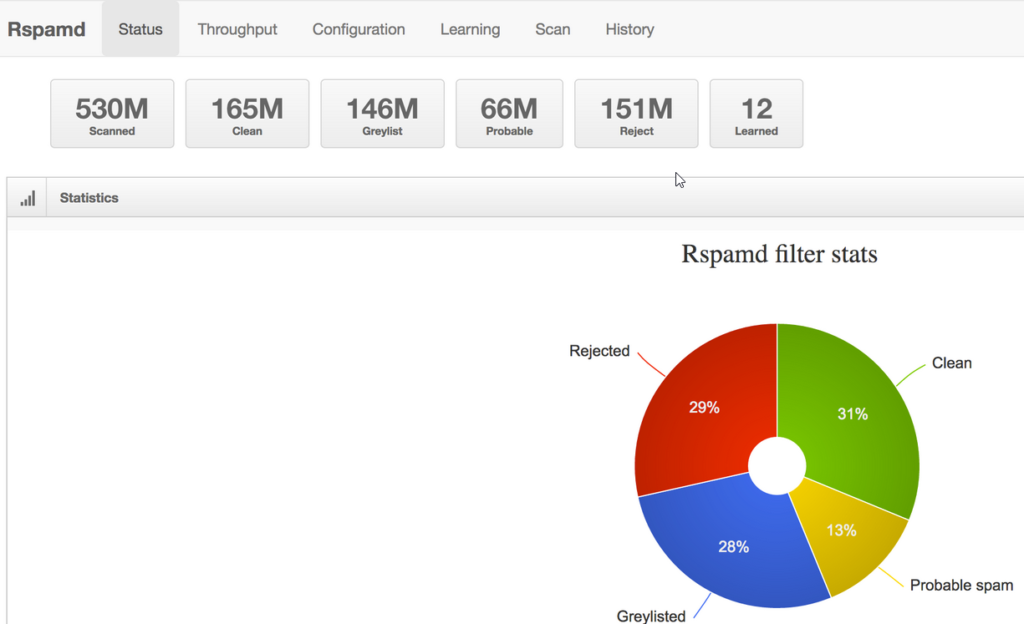The image size is (1024, 624).
Task: Click the yellow Probable spam slice
Action: coord(842,532)
